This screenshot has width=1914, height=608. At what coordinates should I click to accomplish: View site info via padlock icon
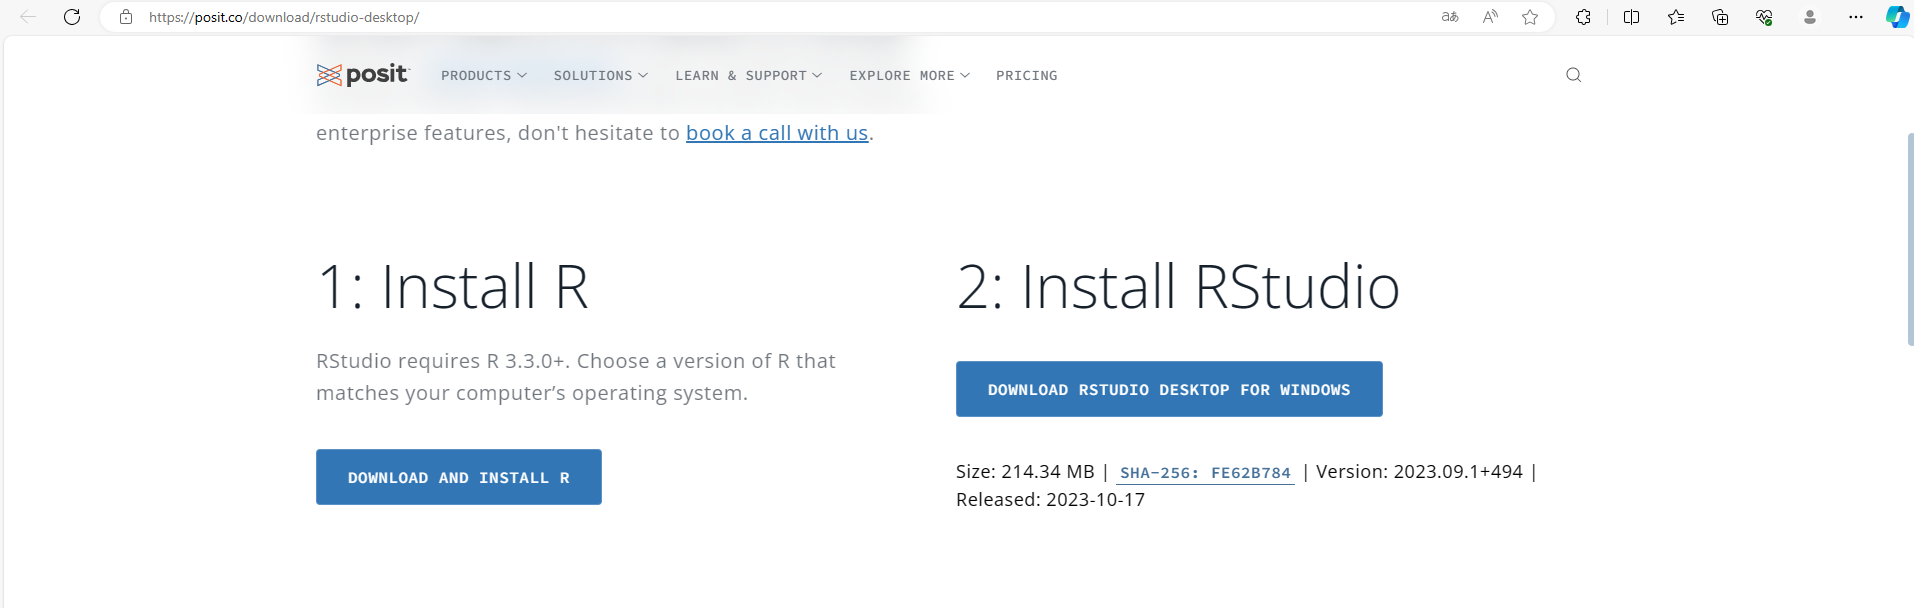[x=126, y=17]
